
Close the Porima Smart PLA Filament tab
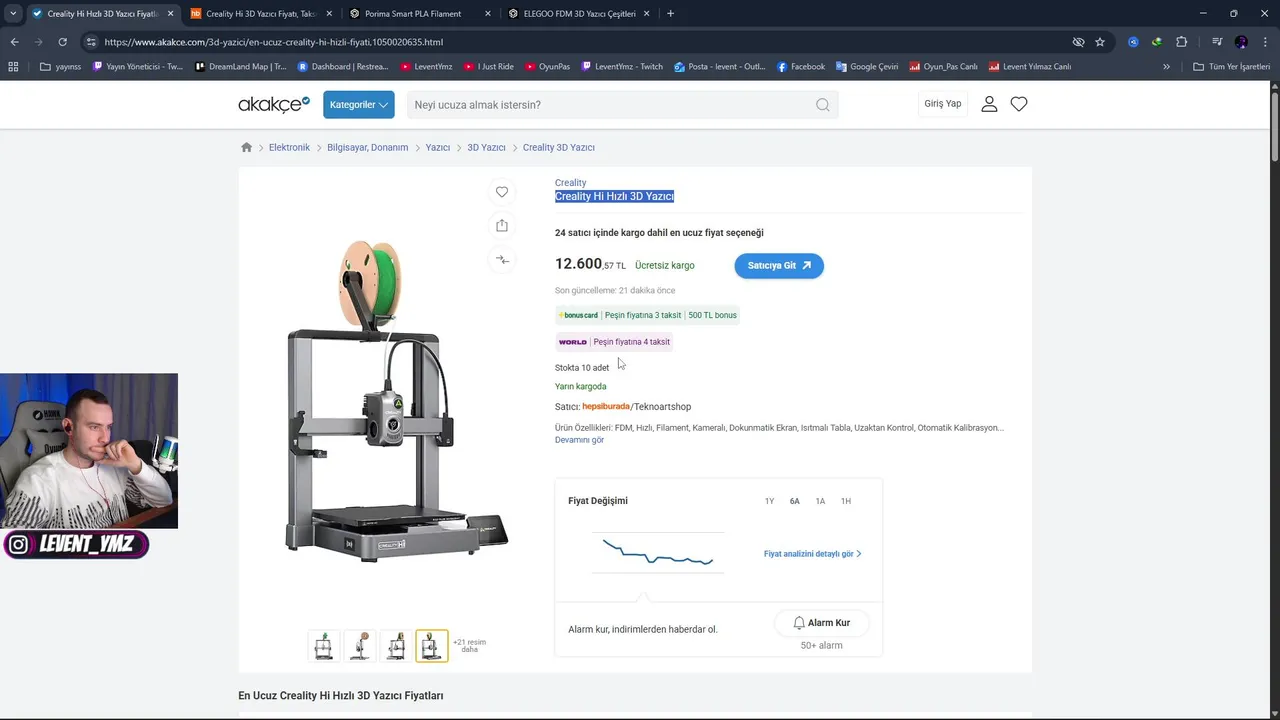(488, 14)
